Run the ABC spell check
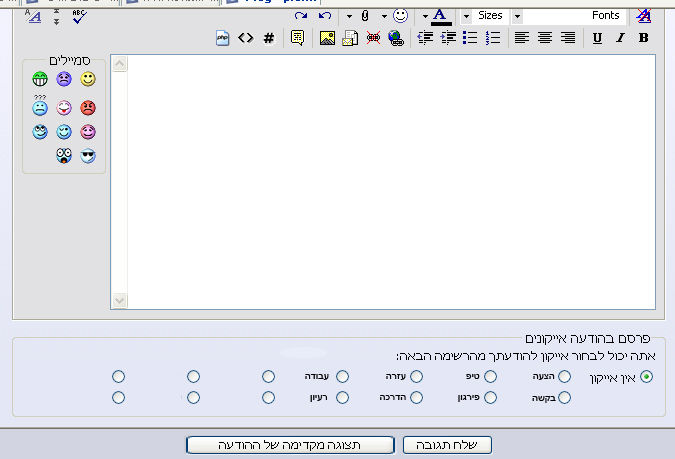The width and height of the screenshot is (675, 459). 79,16
